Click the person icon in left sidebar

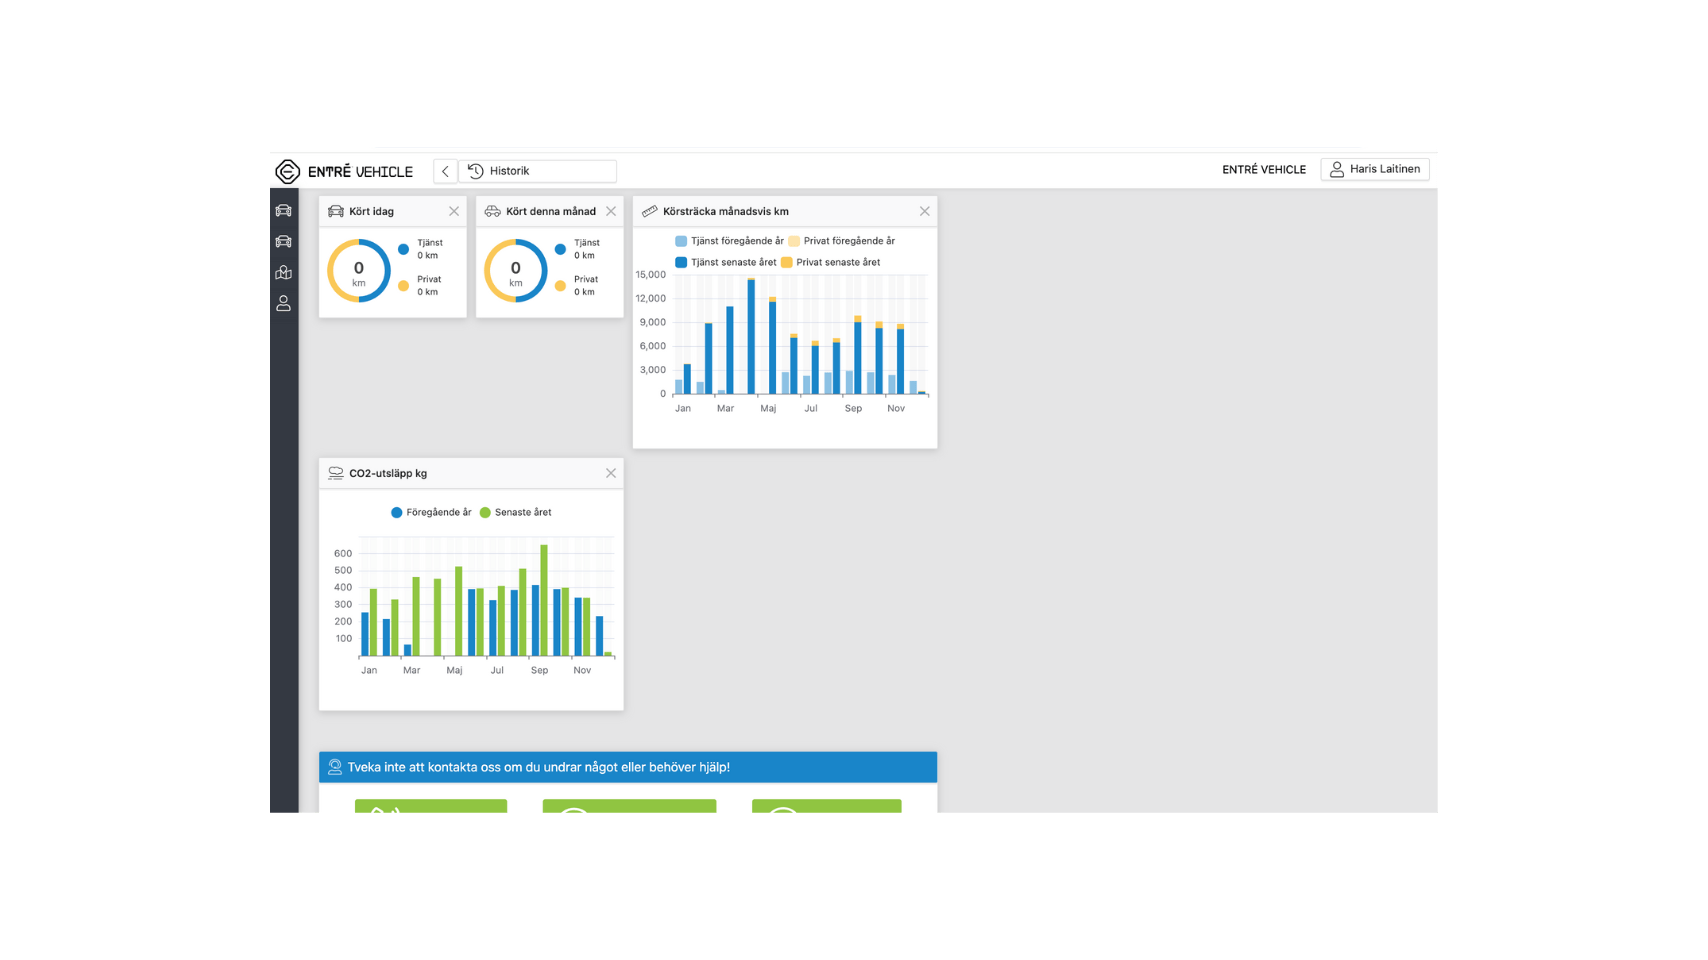tap(284, 303)
